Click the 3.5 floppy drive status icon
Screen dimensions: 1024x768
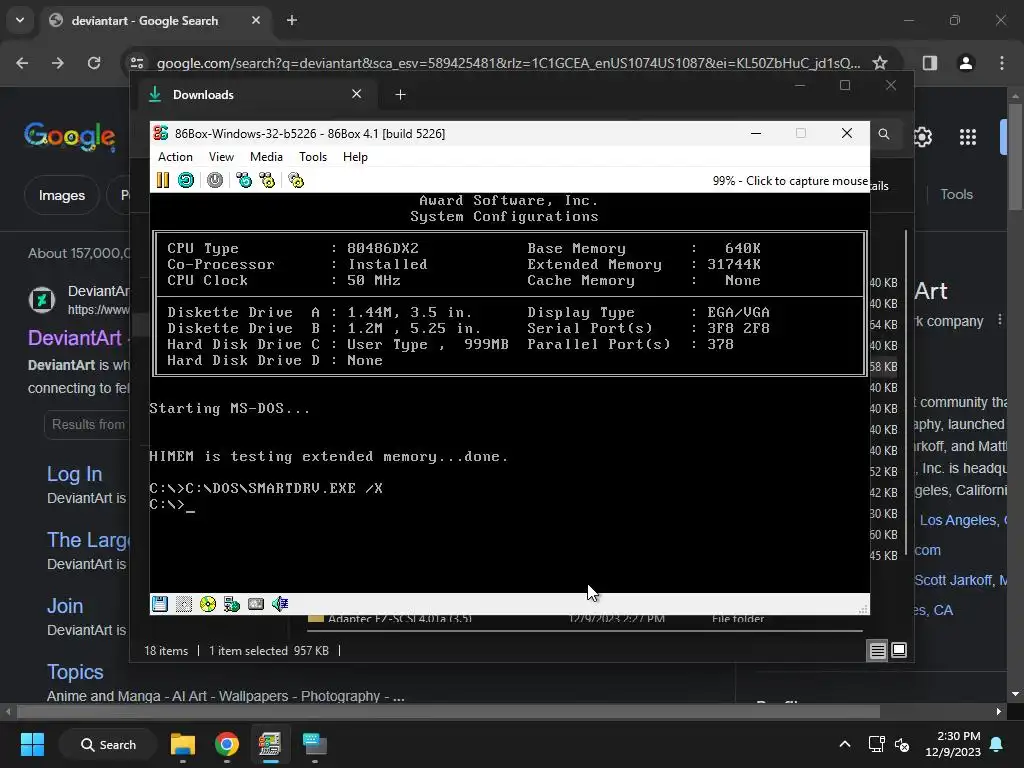tap(160, 604)
